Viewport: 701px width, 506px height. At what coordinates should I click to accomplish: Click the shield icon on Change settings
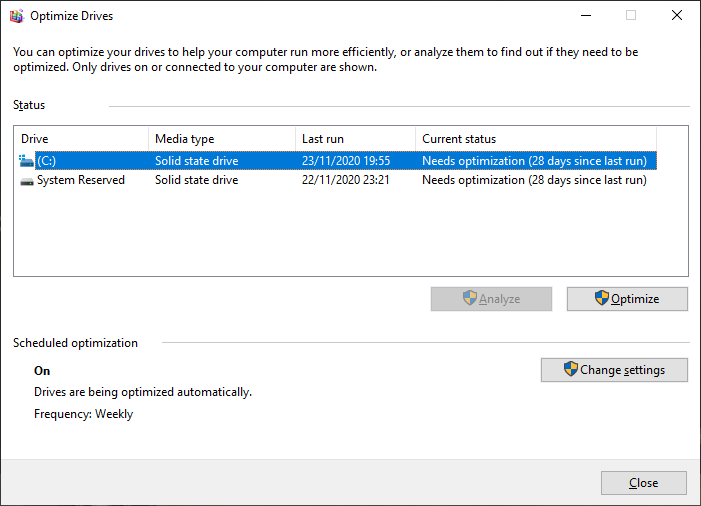570,369
